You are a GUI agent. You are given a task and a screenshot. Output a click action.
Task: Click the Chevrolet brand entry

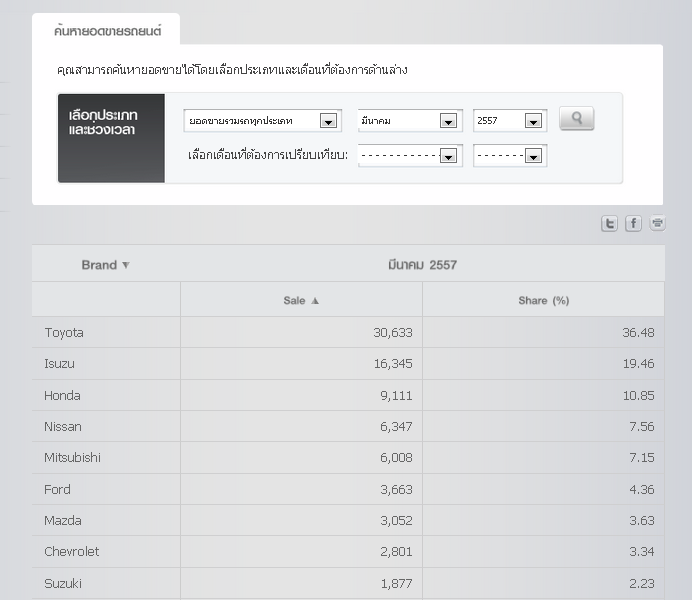coord(72,551)
